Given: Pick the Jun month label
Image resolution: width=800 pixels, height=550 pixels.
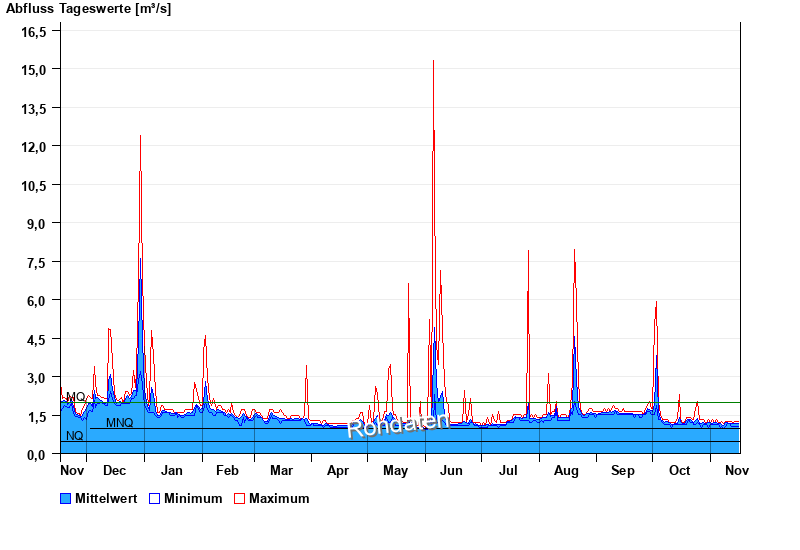Looking at the screenshot, I should tap(452, 470).
